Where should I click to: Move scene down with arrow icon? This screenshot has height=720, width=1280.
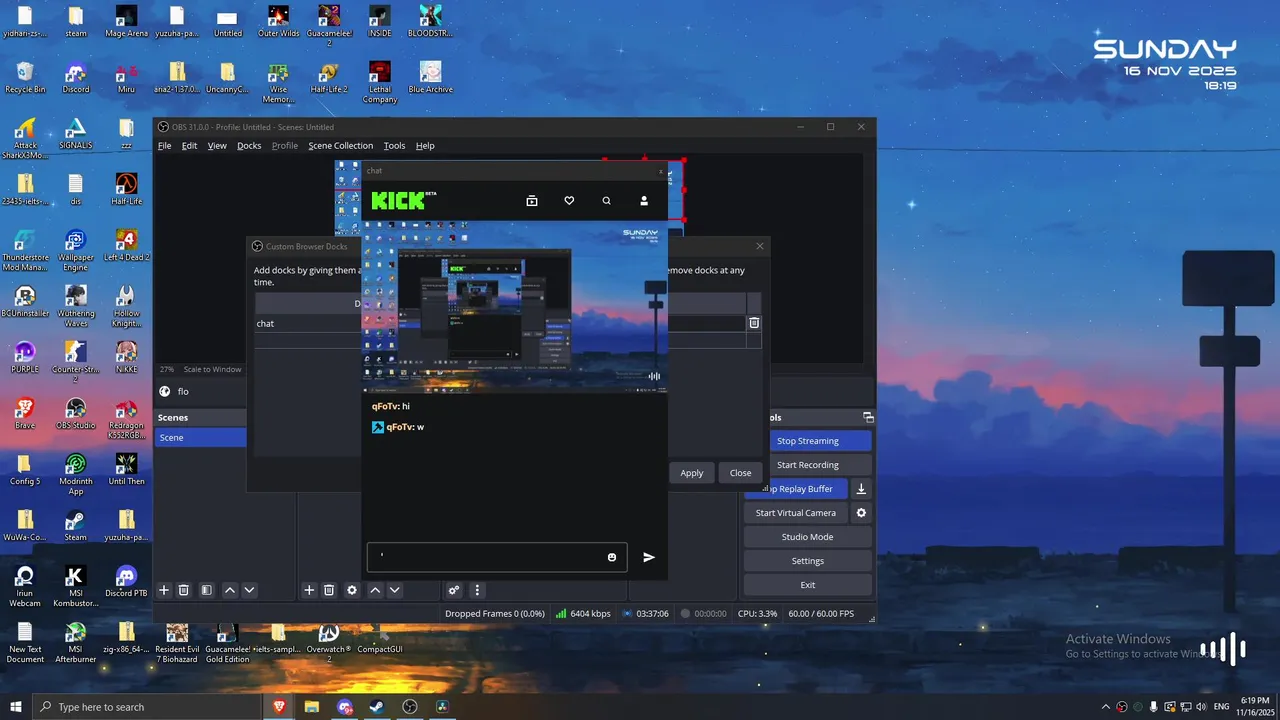250,590
